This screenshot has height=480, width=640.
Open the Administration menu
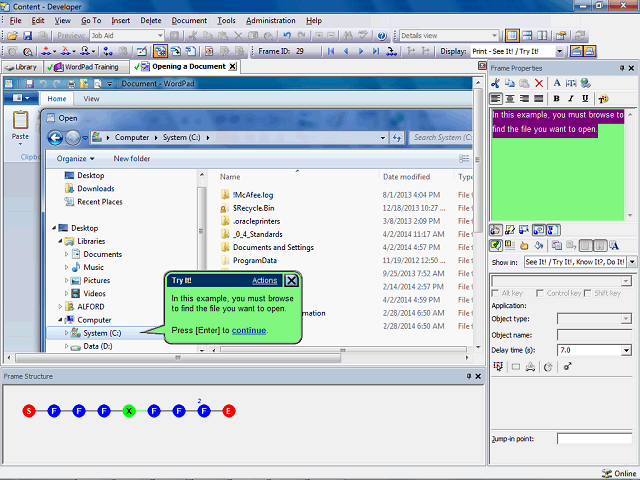(x=271, y=20)
